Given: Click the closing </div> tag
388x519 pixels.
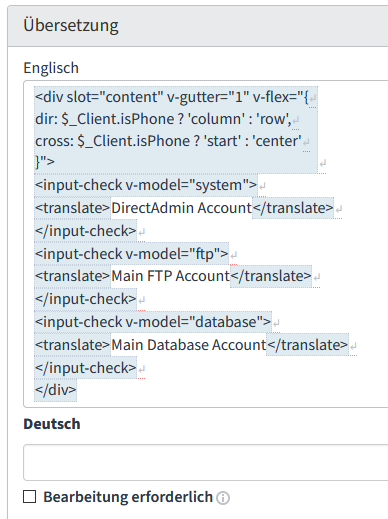Looking at the screenshot, I should coord(56,389).
